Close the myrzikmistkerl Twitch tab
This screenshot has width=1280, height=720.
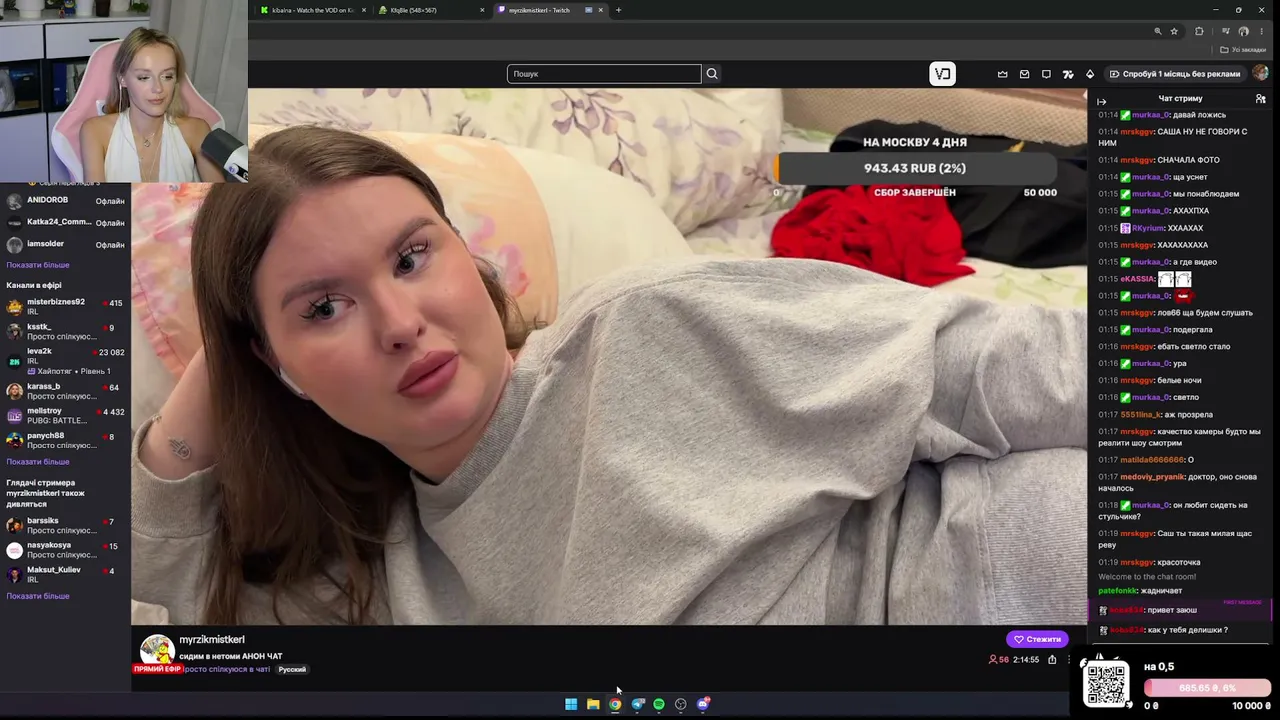click(601, 10)
